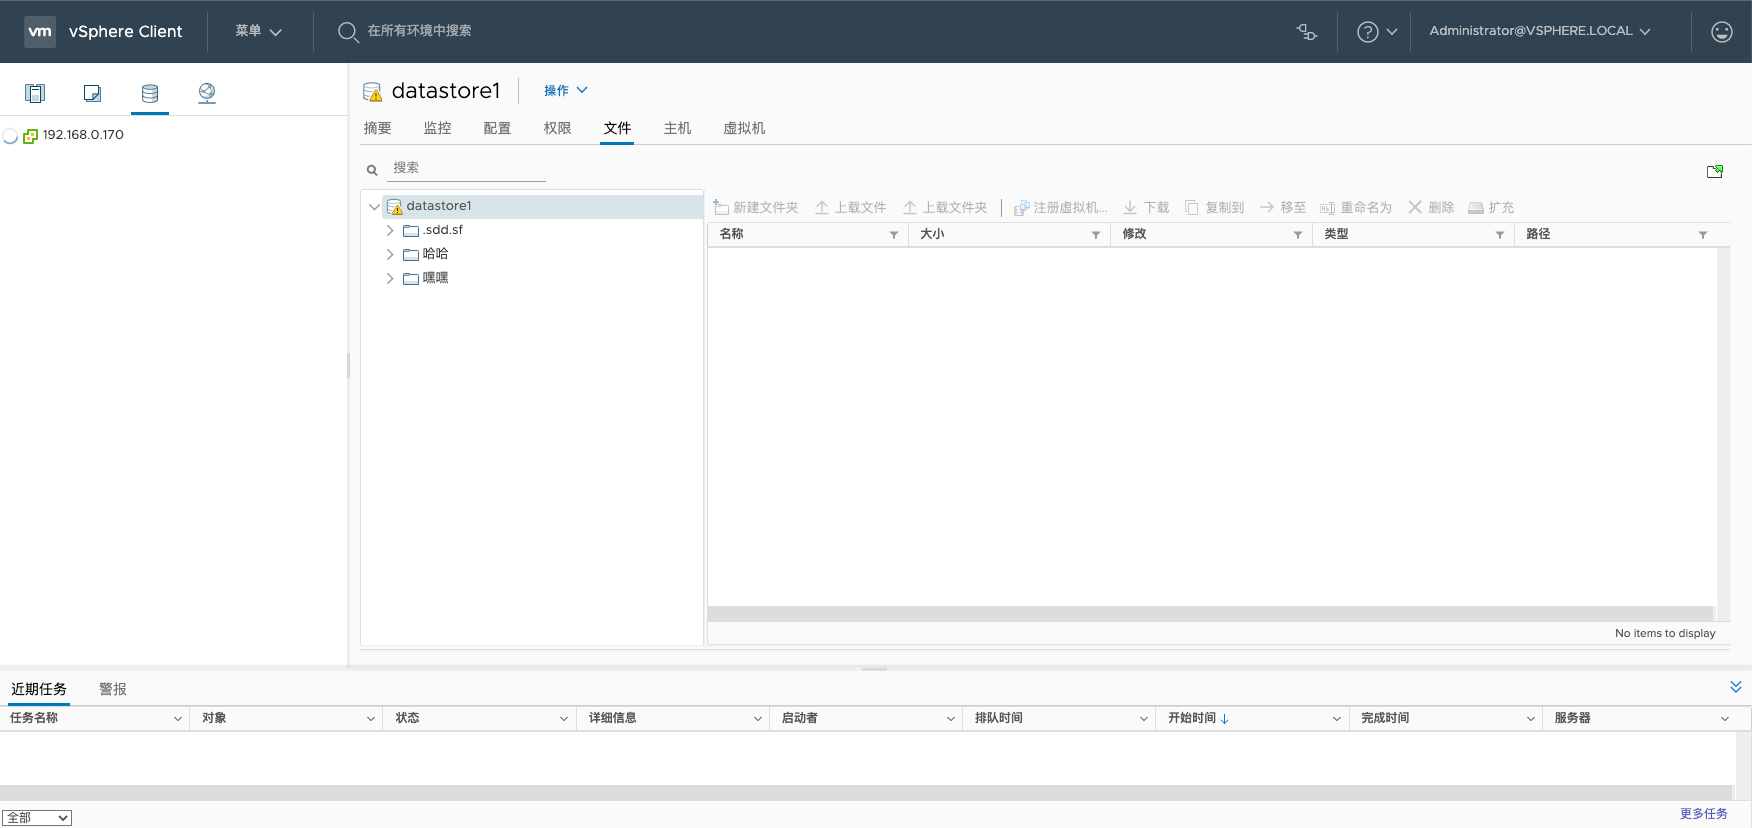
Task: Switch to the VMs and Templates view icon
Action: (92, 93)
